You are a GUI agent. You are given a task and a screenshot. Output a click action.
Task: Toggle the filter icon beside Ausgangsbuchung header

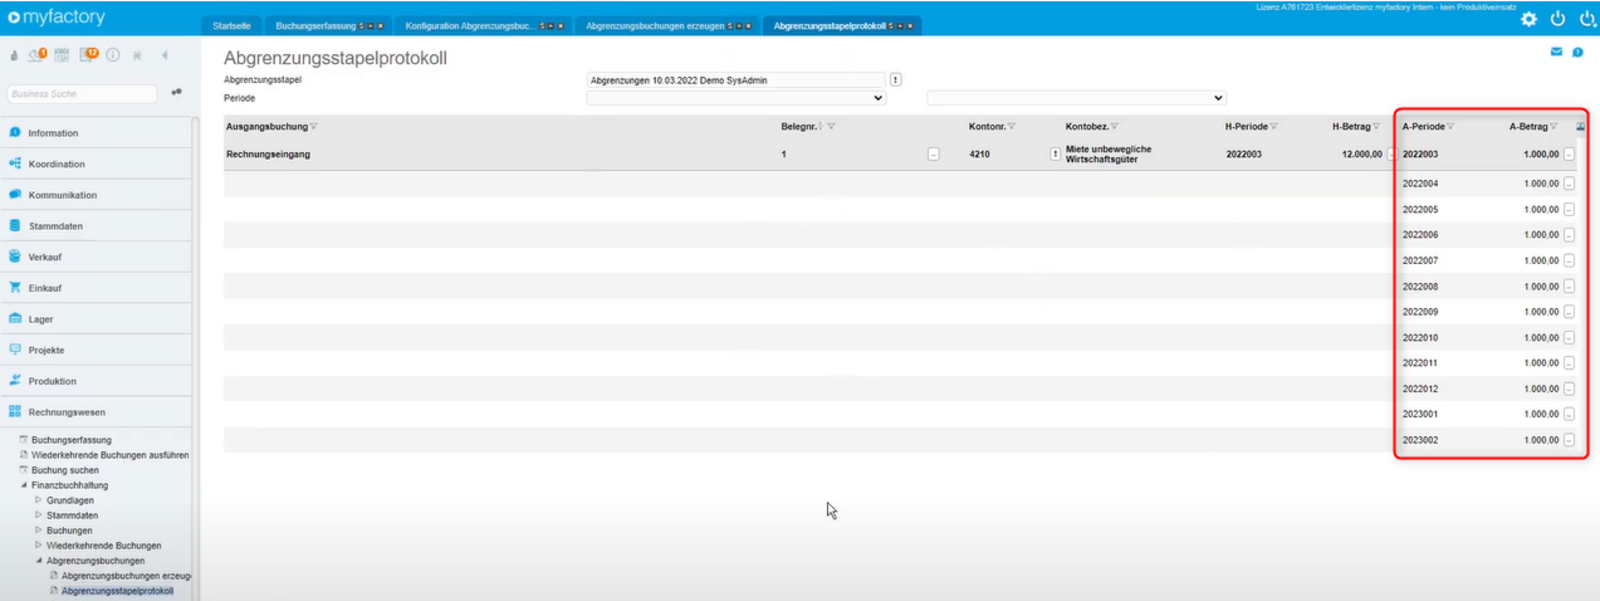[314, 127]
